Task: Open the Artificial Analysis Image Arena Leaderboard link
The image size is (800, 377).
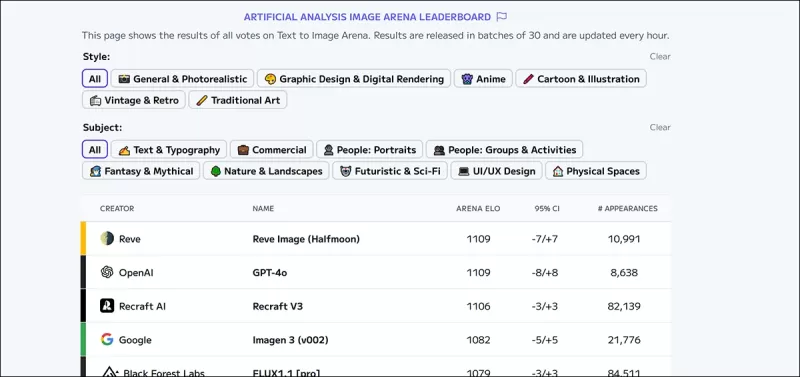Action: 367,17
